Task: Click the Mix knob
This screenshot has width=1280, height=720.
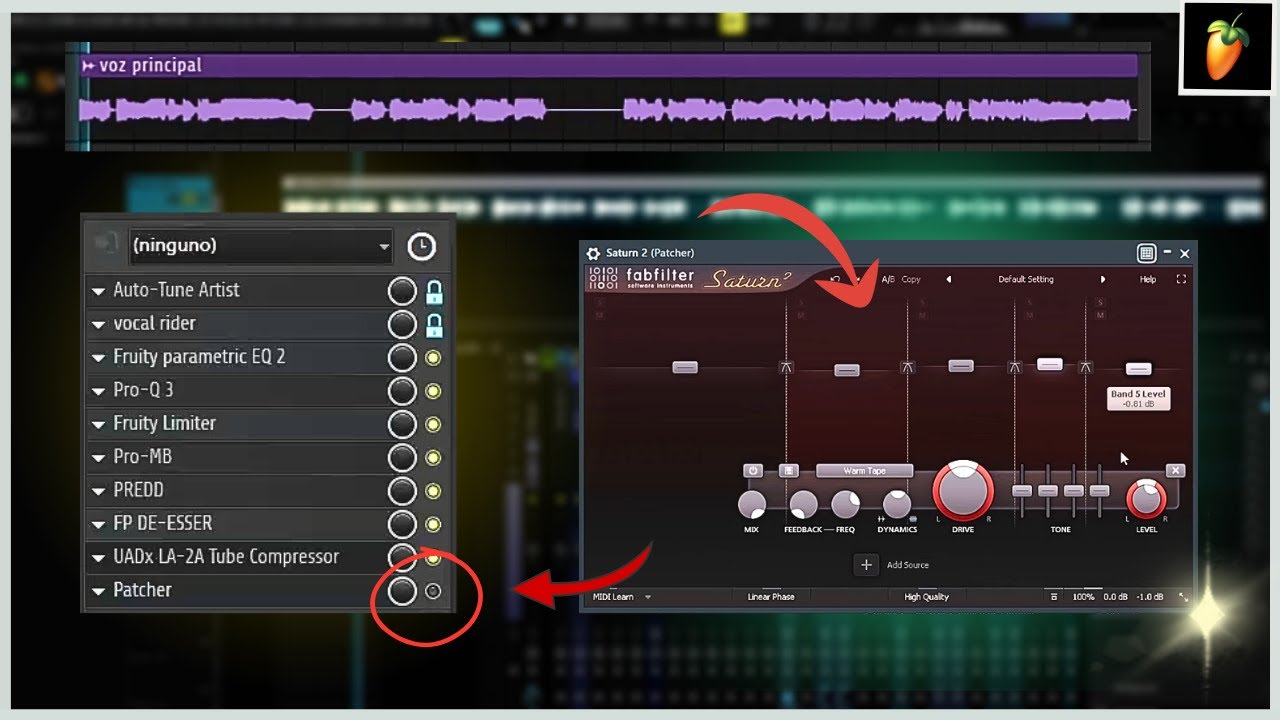Action: pyautogui.click(x=751, y=504)
